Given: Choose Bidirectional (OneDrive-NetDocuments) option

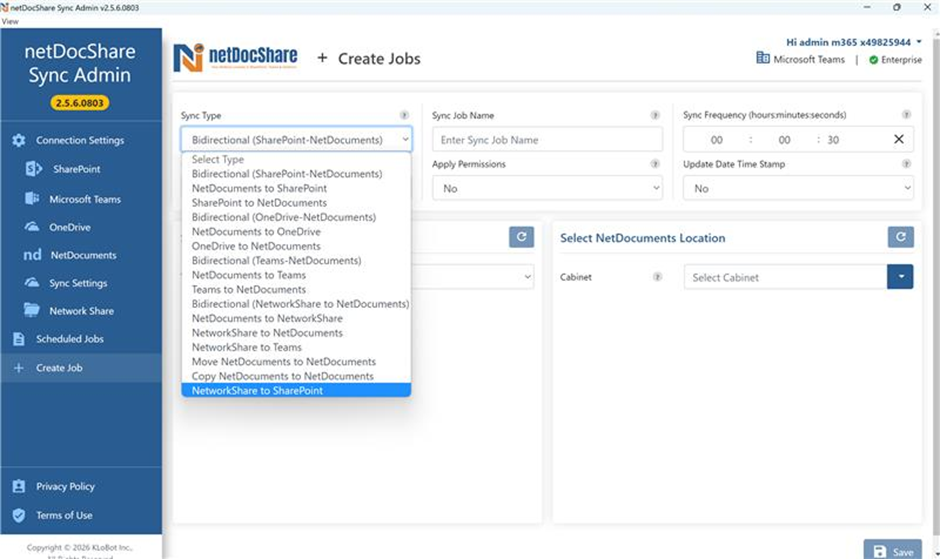Looking at the screenshot, I should click(x=296, y=217).
